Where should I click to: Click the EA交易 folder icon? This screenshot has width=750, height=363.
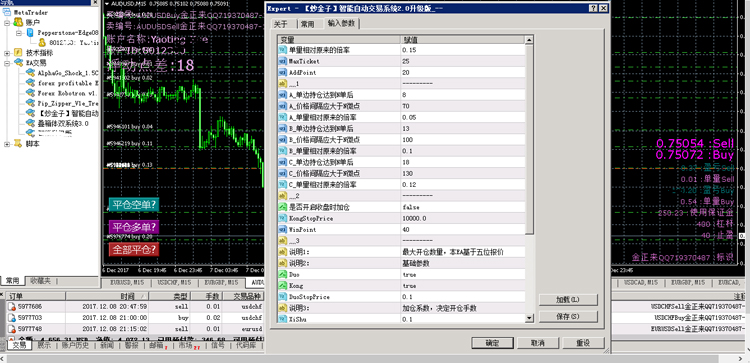coord(18,63)
